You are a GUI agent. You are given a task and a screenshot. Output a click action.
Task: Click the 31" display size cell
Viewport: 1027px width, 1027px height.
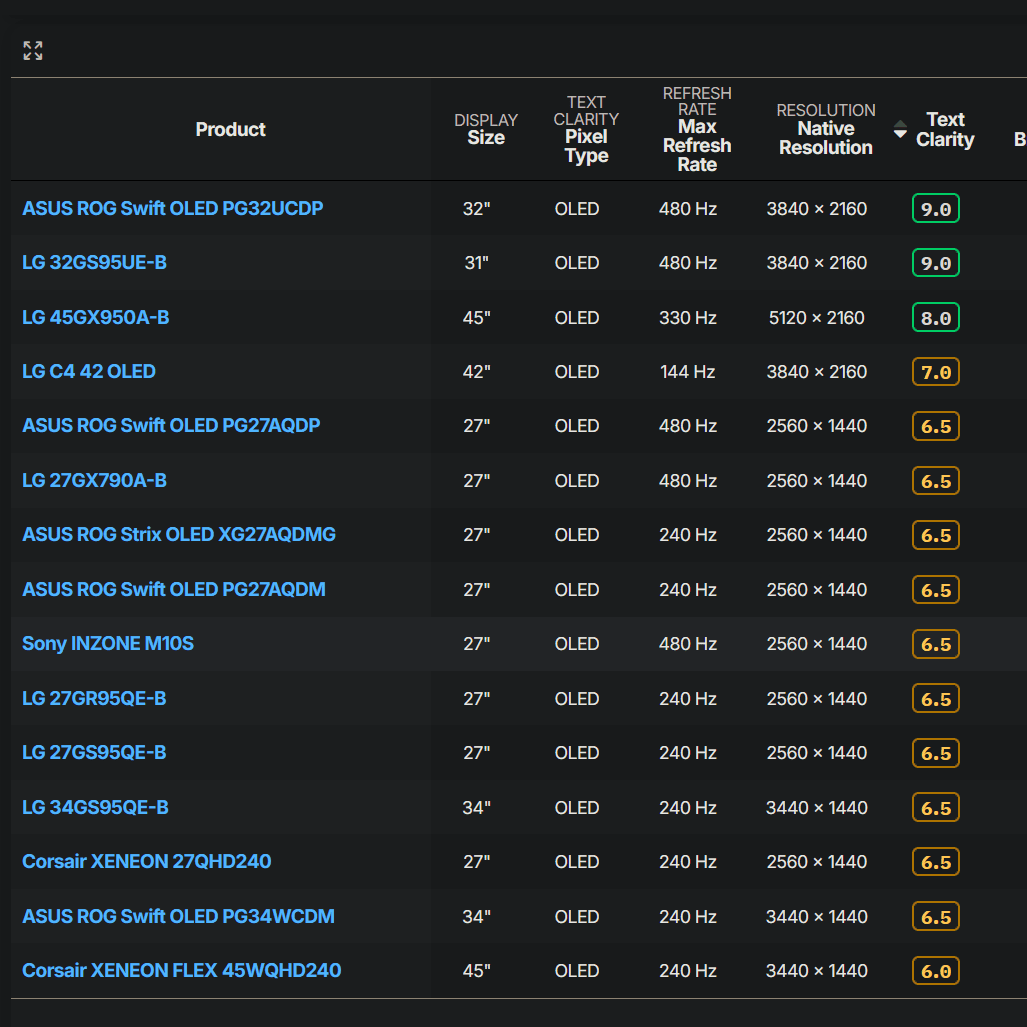pyautogui.click(x=477, y=263)
